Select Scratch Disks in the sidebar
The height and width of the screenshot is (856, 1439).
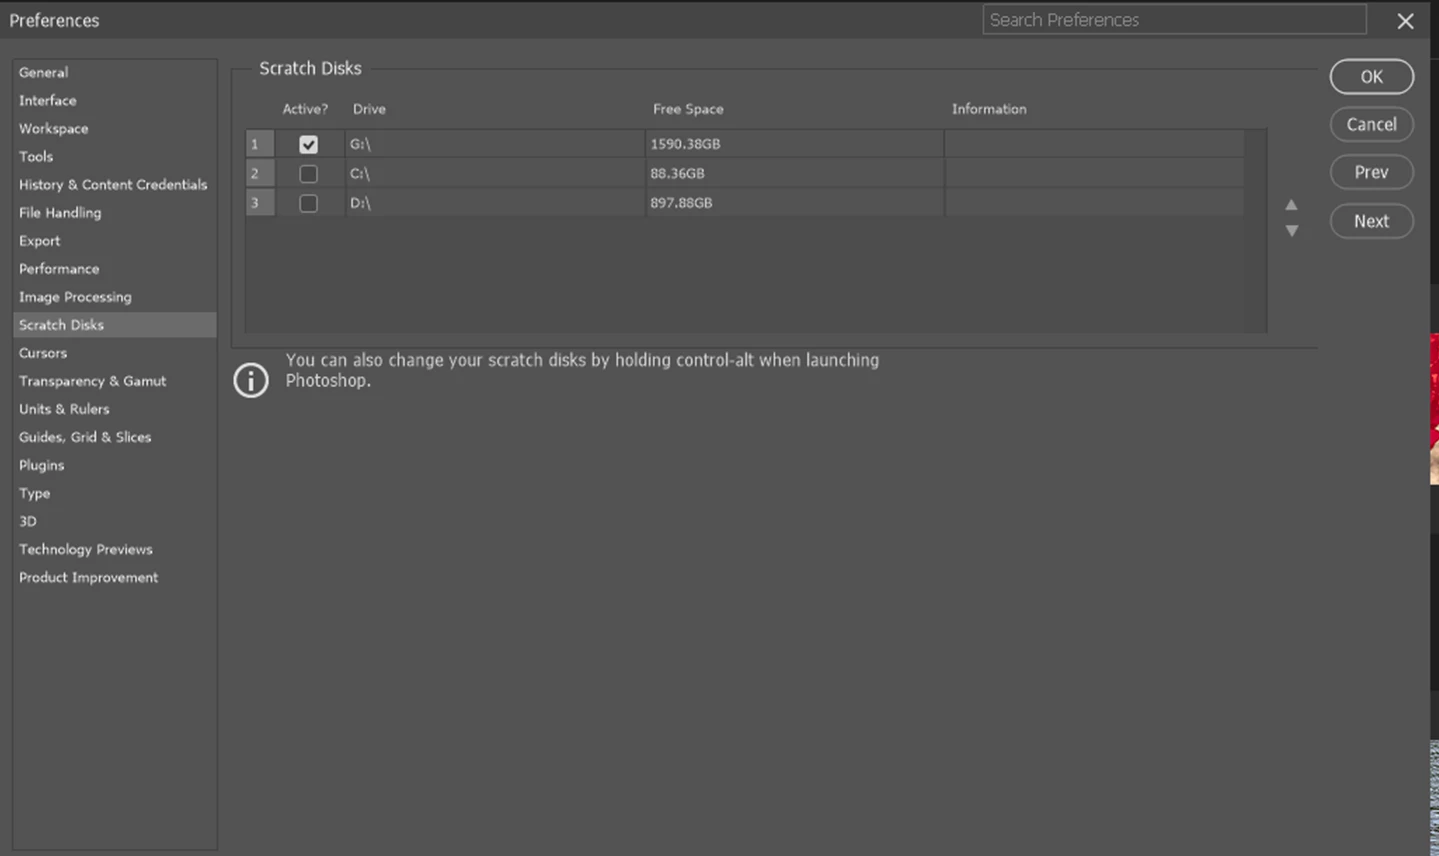[x=115, y=325]
